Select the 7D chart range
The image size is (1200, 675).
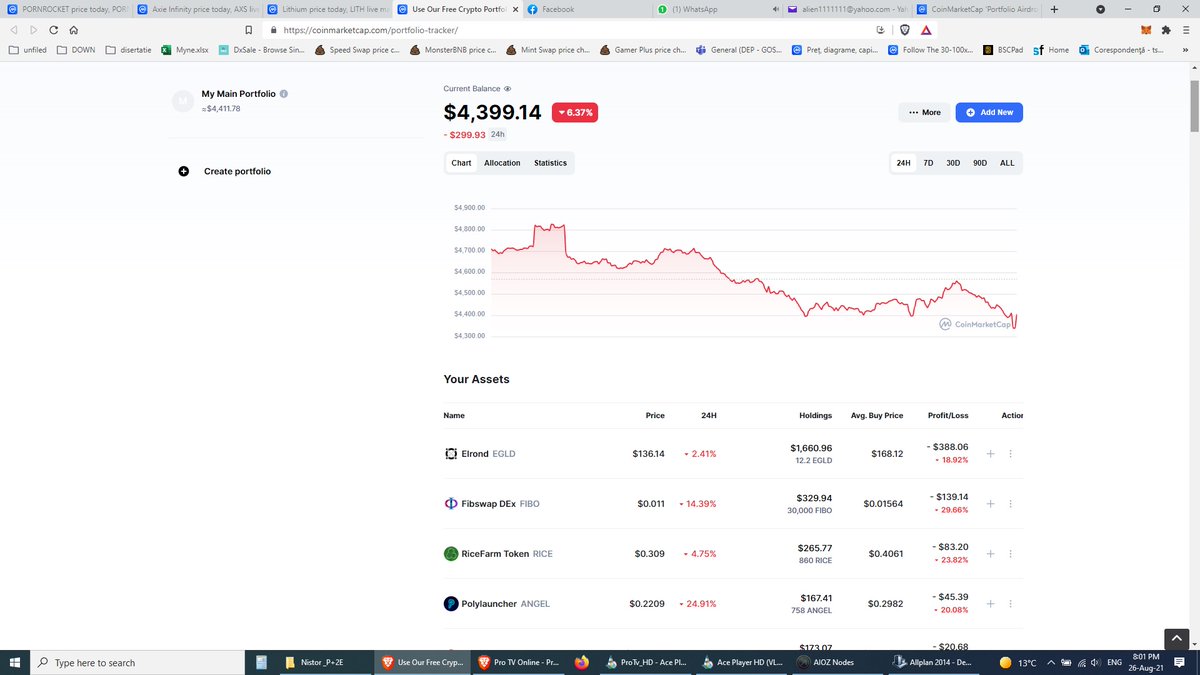(x=928, y=163)
